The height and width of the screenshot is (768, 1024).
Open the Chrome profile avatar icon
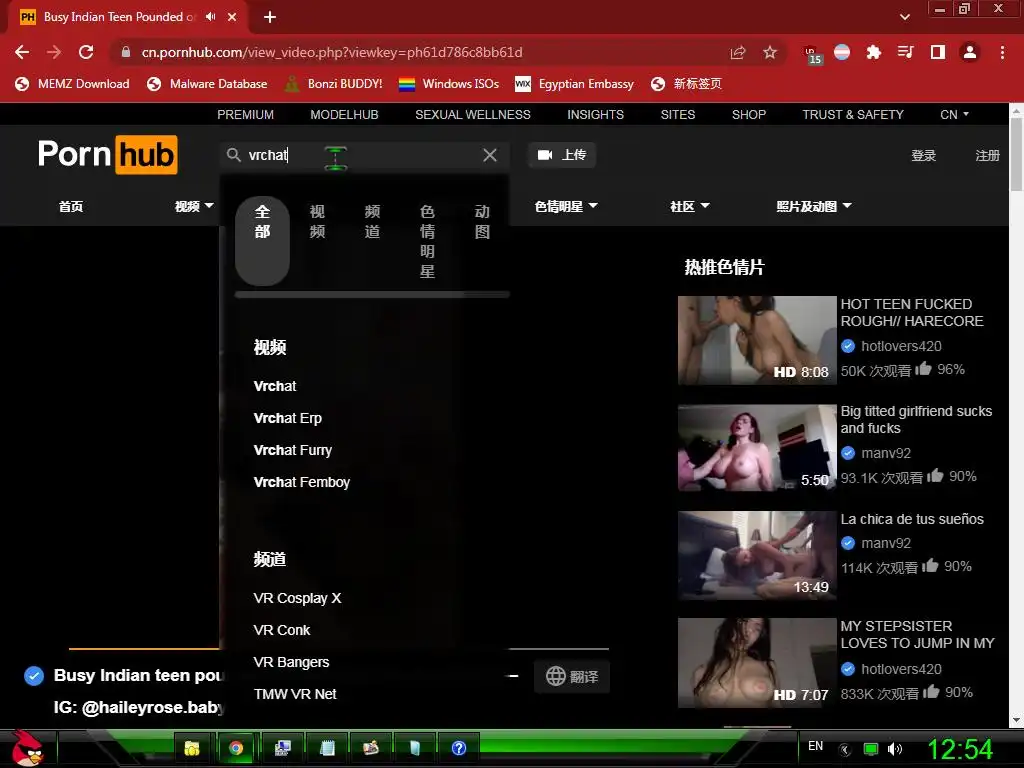click(970, 52)
